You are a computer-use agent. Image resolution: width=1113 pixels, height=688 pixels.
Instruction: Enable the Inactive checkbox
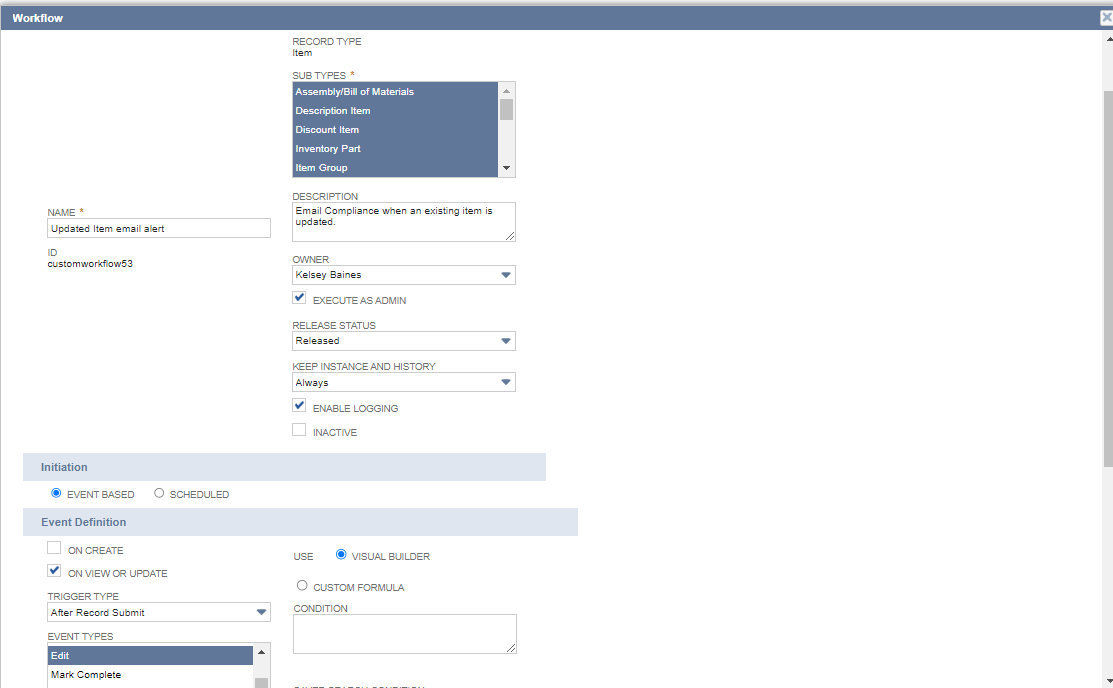[x=298, y=429]
